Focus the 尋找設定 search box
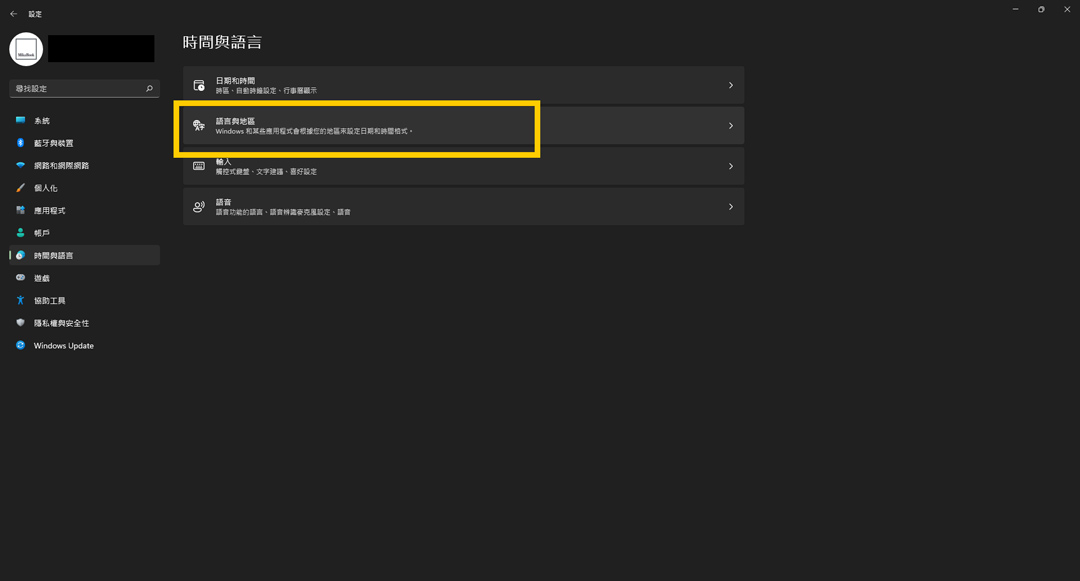The image size is (1080, 581). 84,89
